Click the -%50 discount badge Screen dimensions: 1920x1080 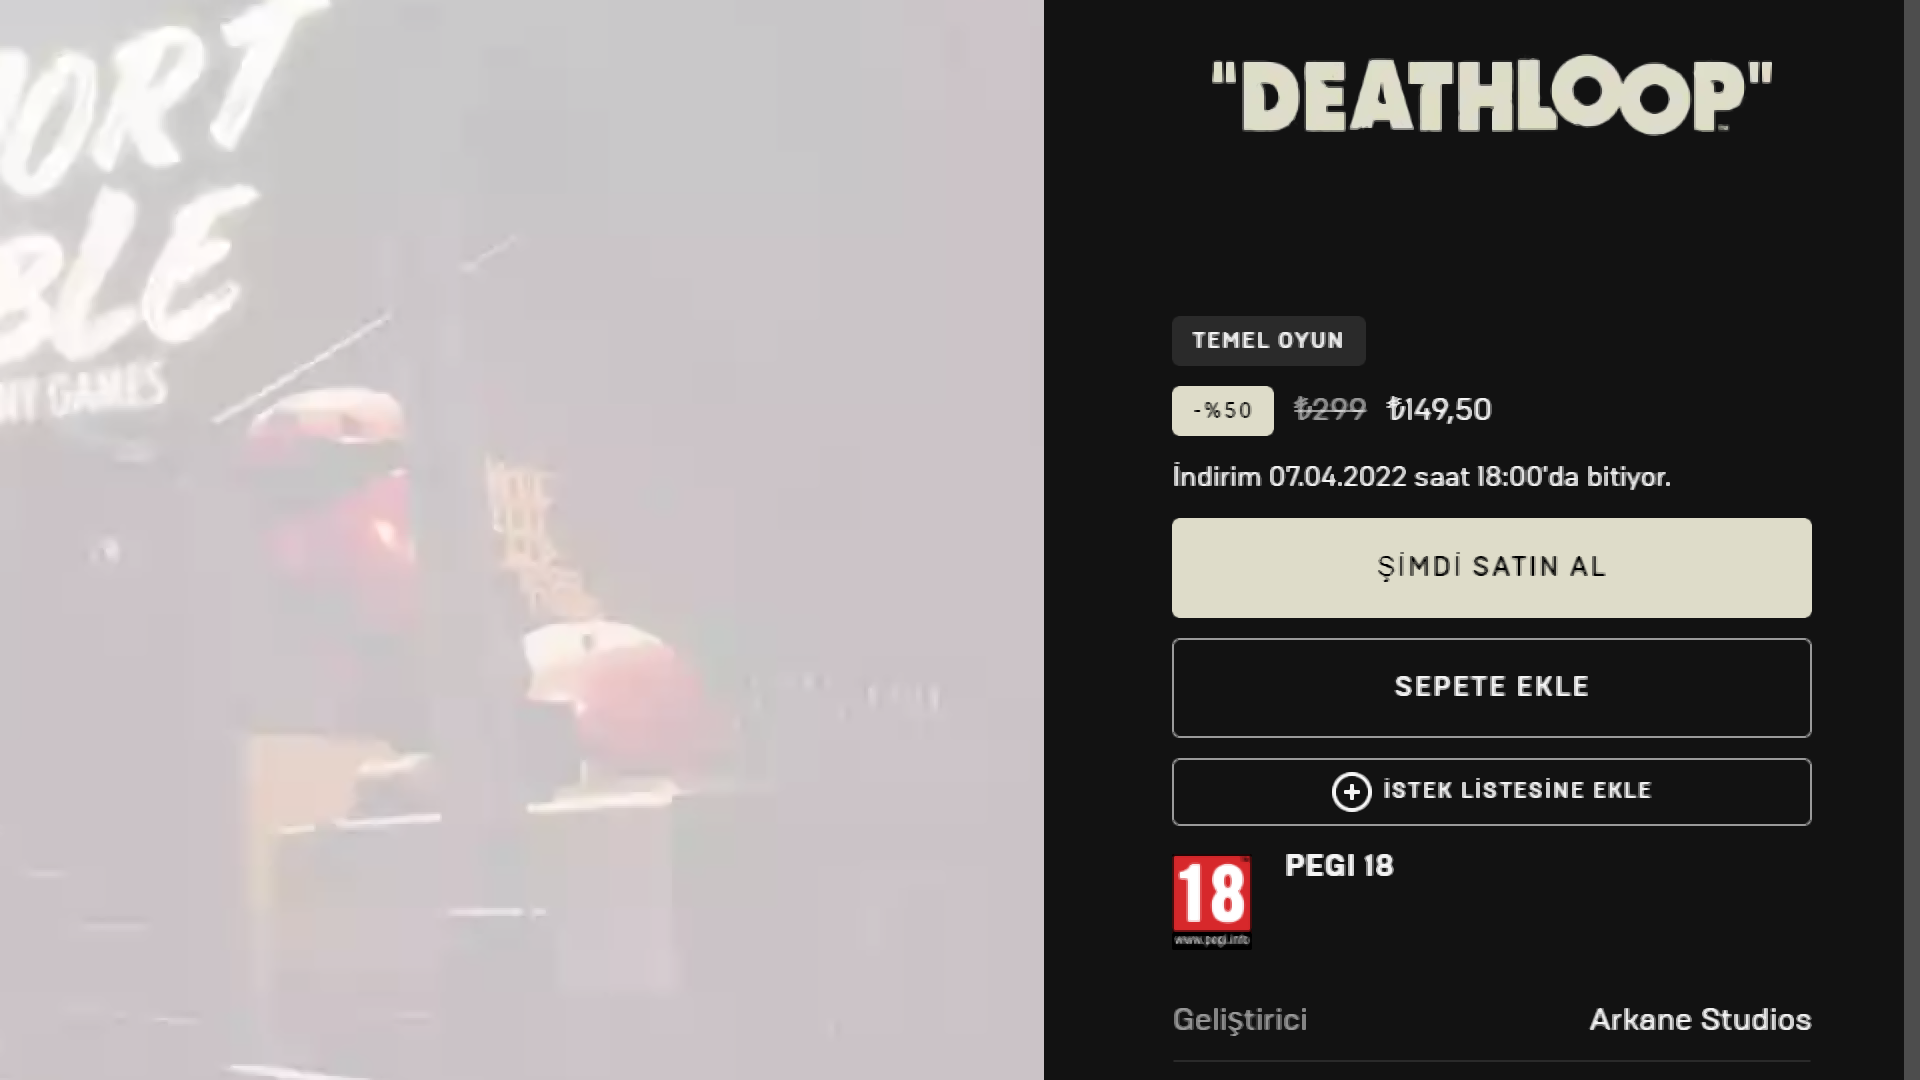[x=1223, y=411]
